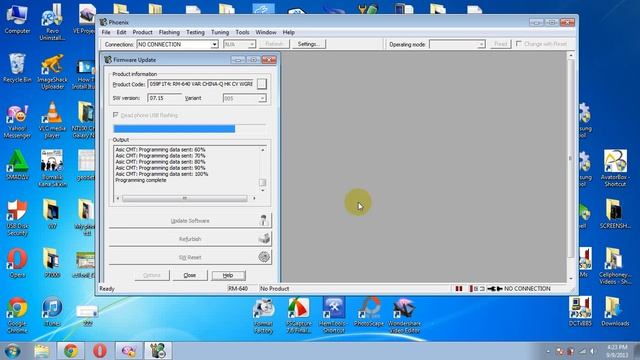Screen dimensions: 640x360
Task: Click the volume icon in system tray
Action: tap(592, 351)
